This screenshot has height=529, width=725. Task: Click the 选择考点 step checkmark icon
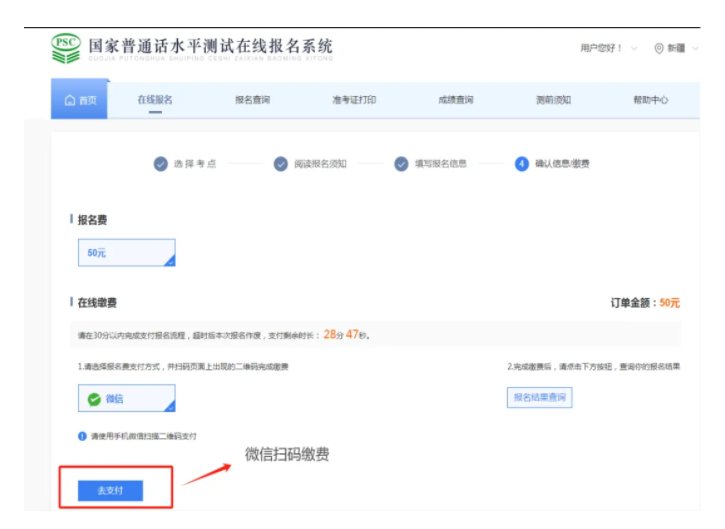160,164
